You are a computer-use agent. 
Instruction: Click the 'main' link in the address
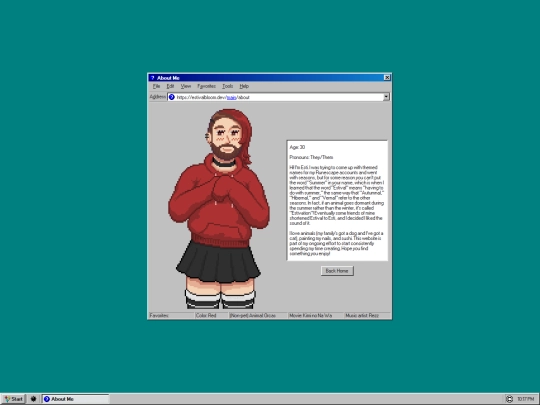[231, 97]
